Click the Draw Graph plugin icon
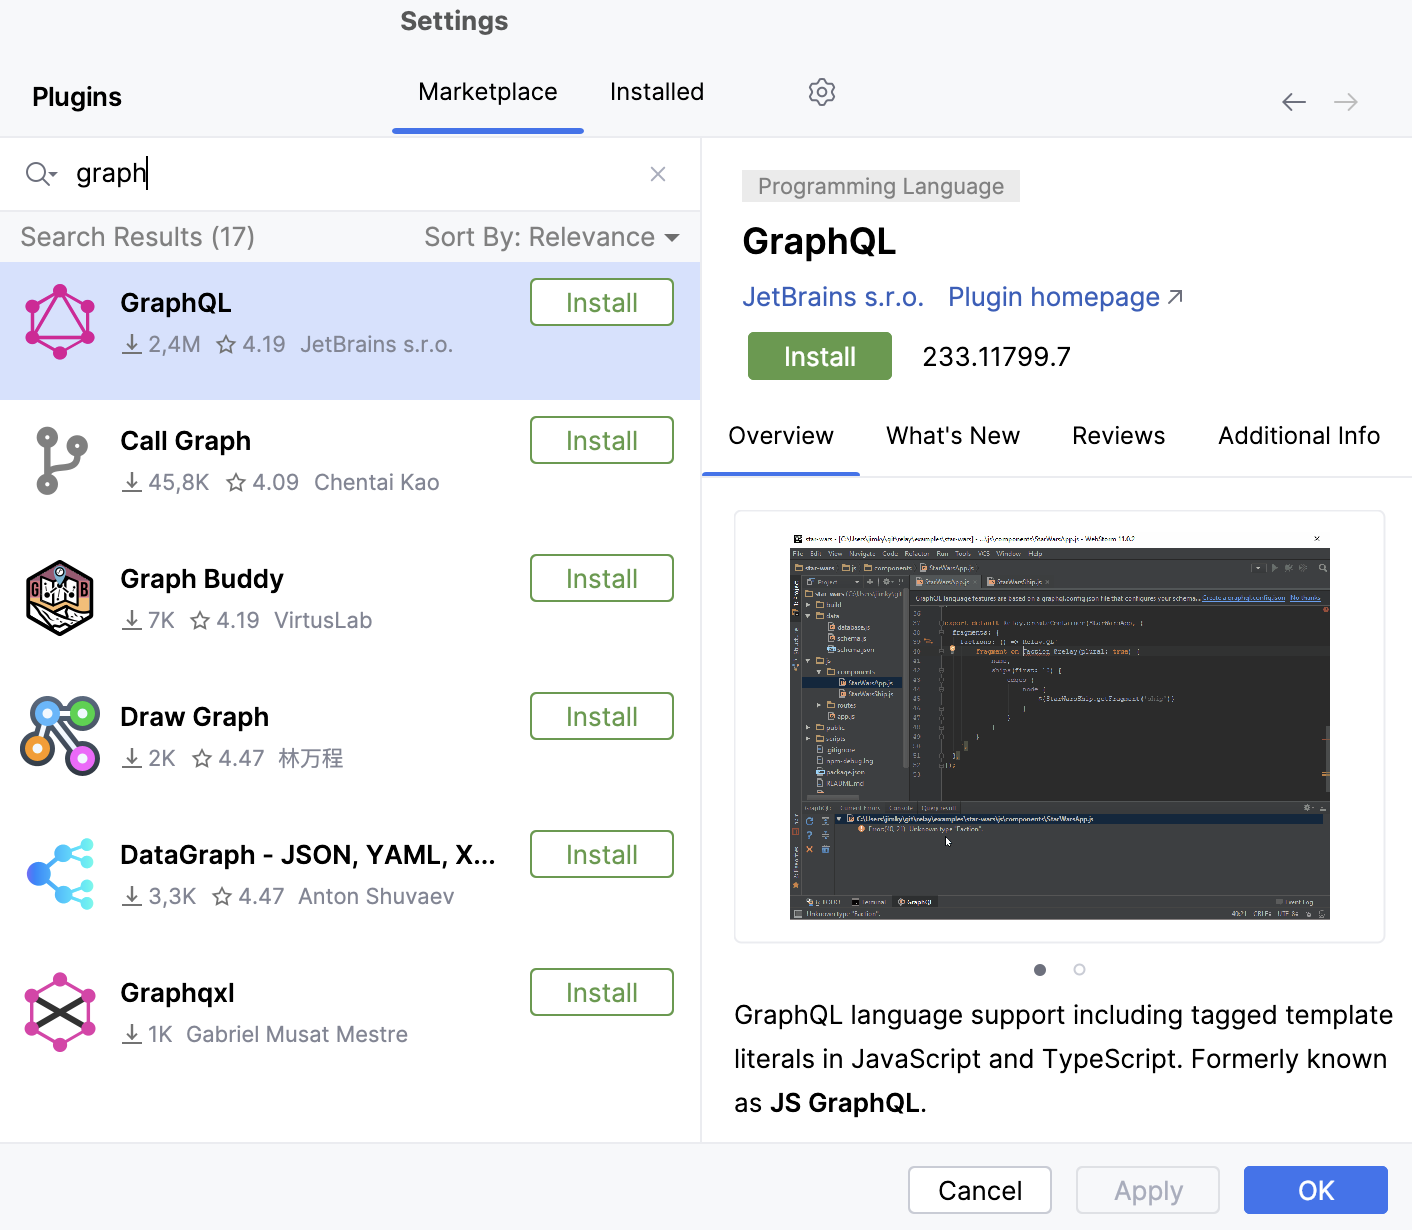Viewport: 1412px width, 1230px height. coord(60,736)
